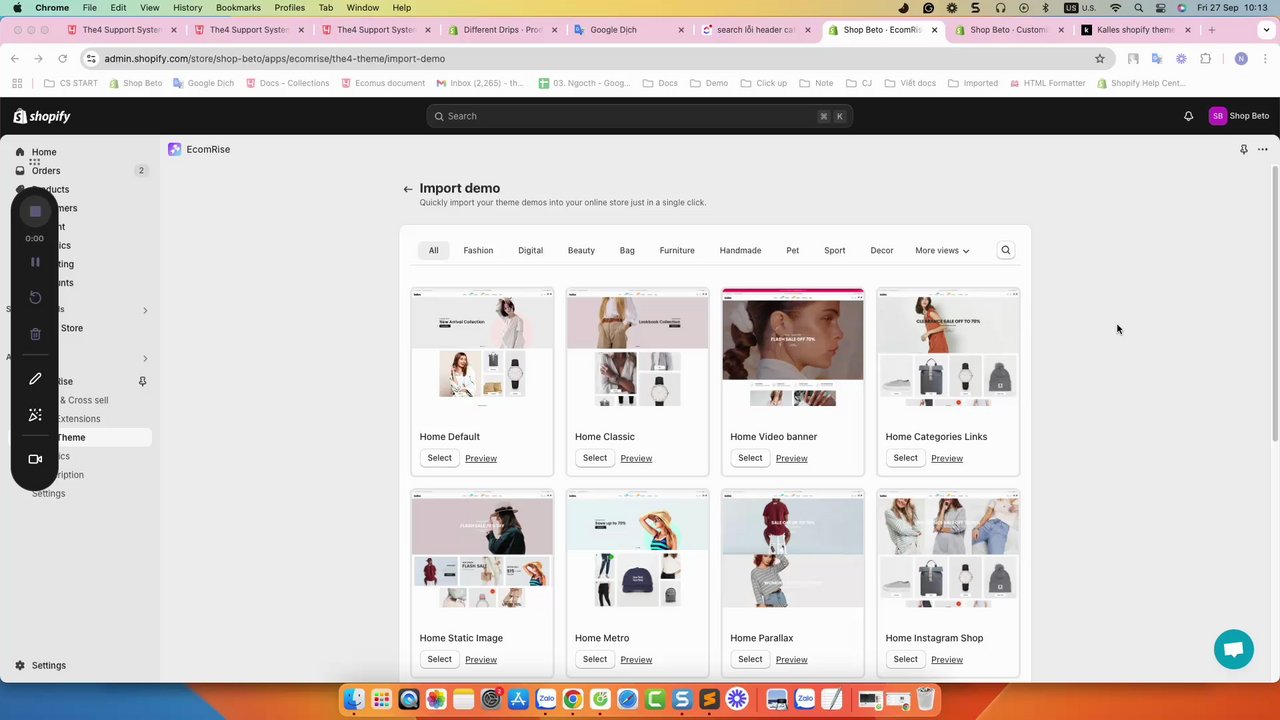The image size is (1280, 720).
Task: Open Finder from the Dock
Action: click(x=354, y=699)
